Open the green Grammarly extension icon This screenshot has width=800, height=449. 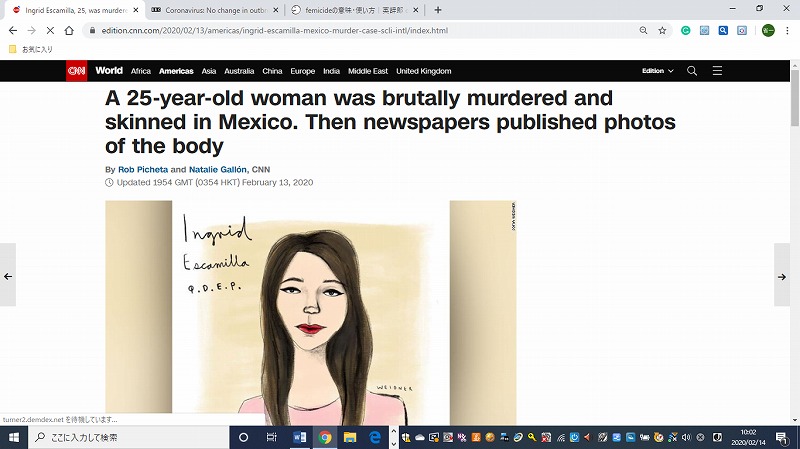[x=686, y=31]
